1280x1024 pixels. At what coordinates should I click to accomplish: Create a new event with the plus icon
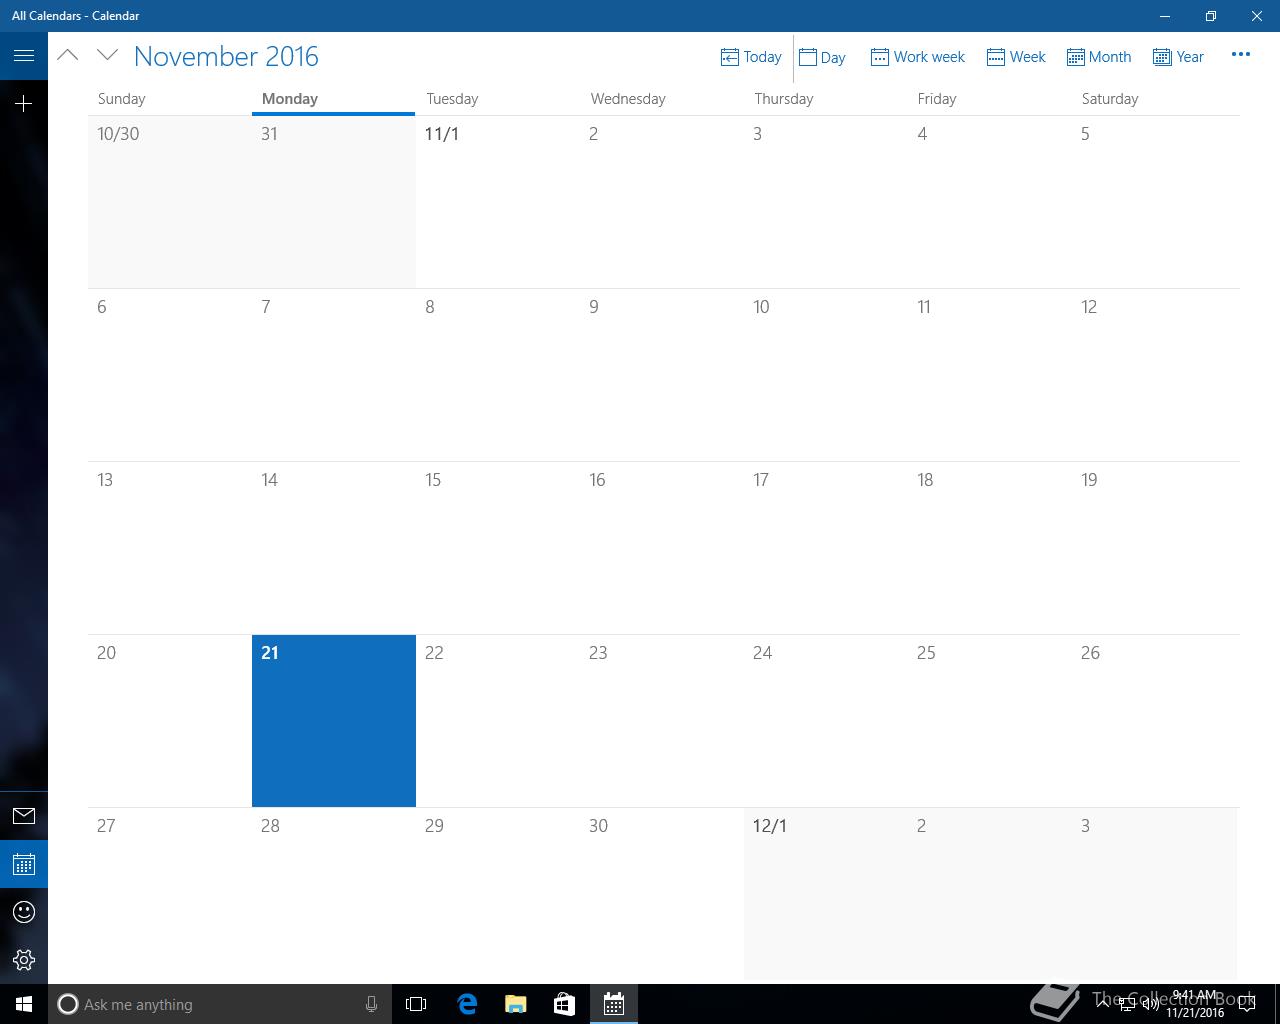click(24, 103)
